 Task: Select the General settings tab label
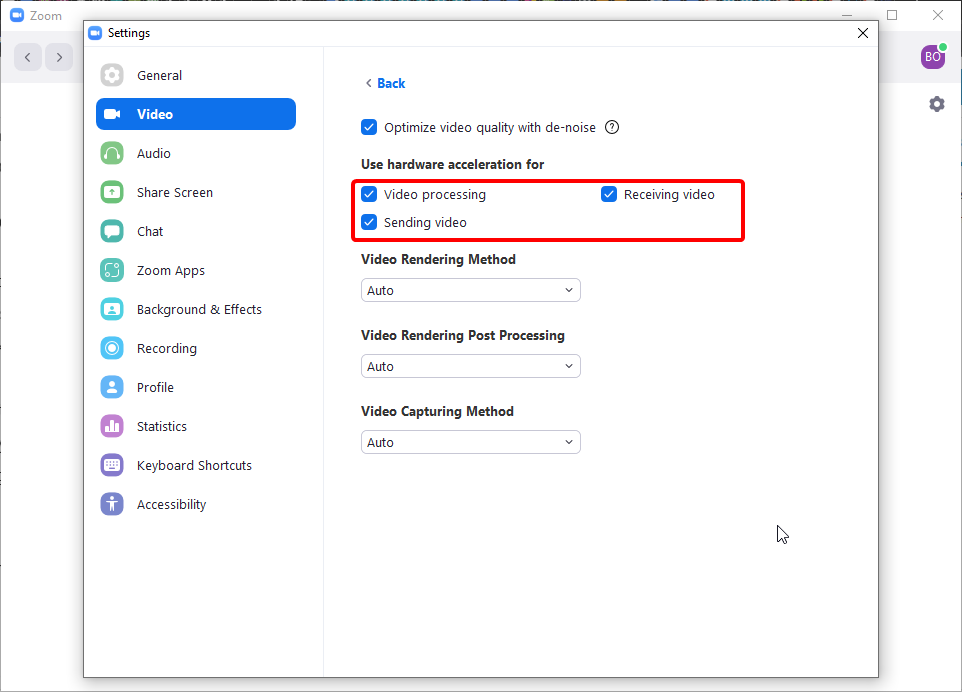[160, 75]
